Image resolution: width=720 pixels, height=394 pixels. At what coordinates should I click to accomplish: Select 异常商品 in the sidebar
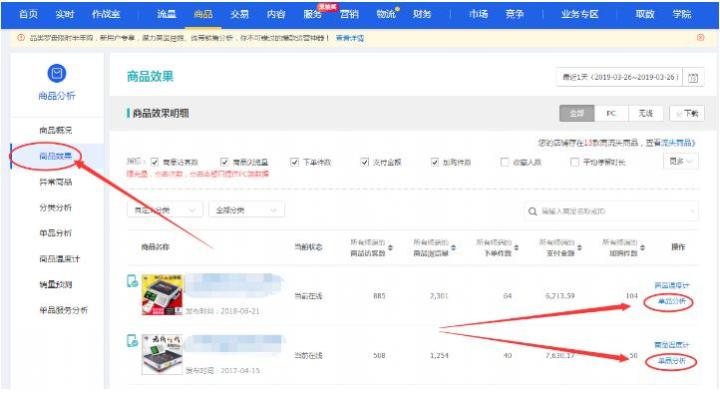(x=56, y=182)
